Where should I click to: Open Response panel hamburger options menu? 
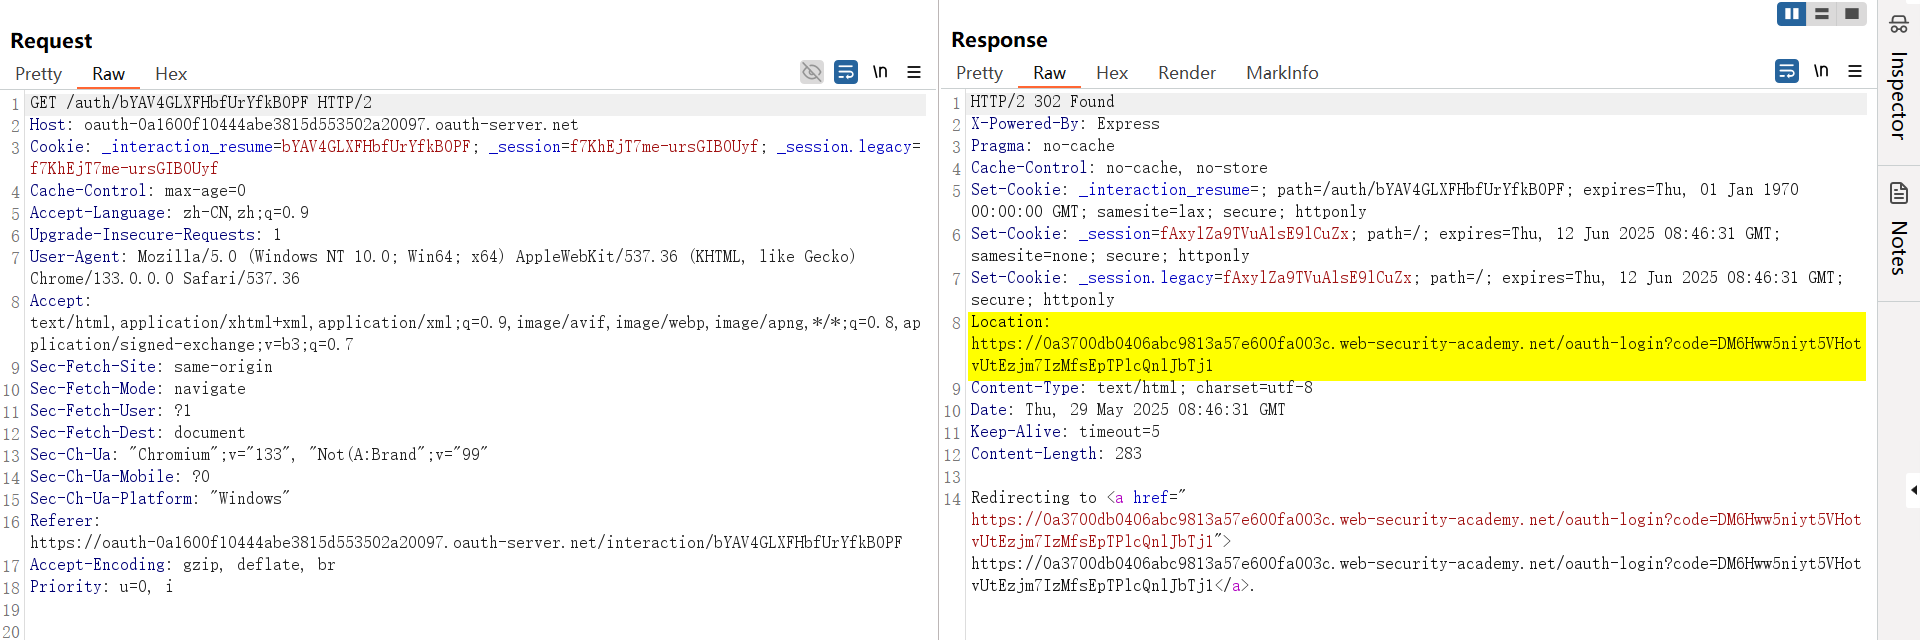(x=1854, y=71)
